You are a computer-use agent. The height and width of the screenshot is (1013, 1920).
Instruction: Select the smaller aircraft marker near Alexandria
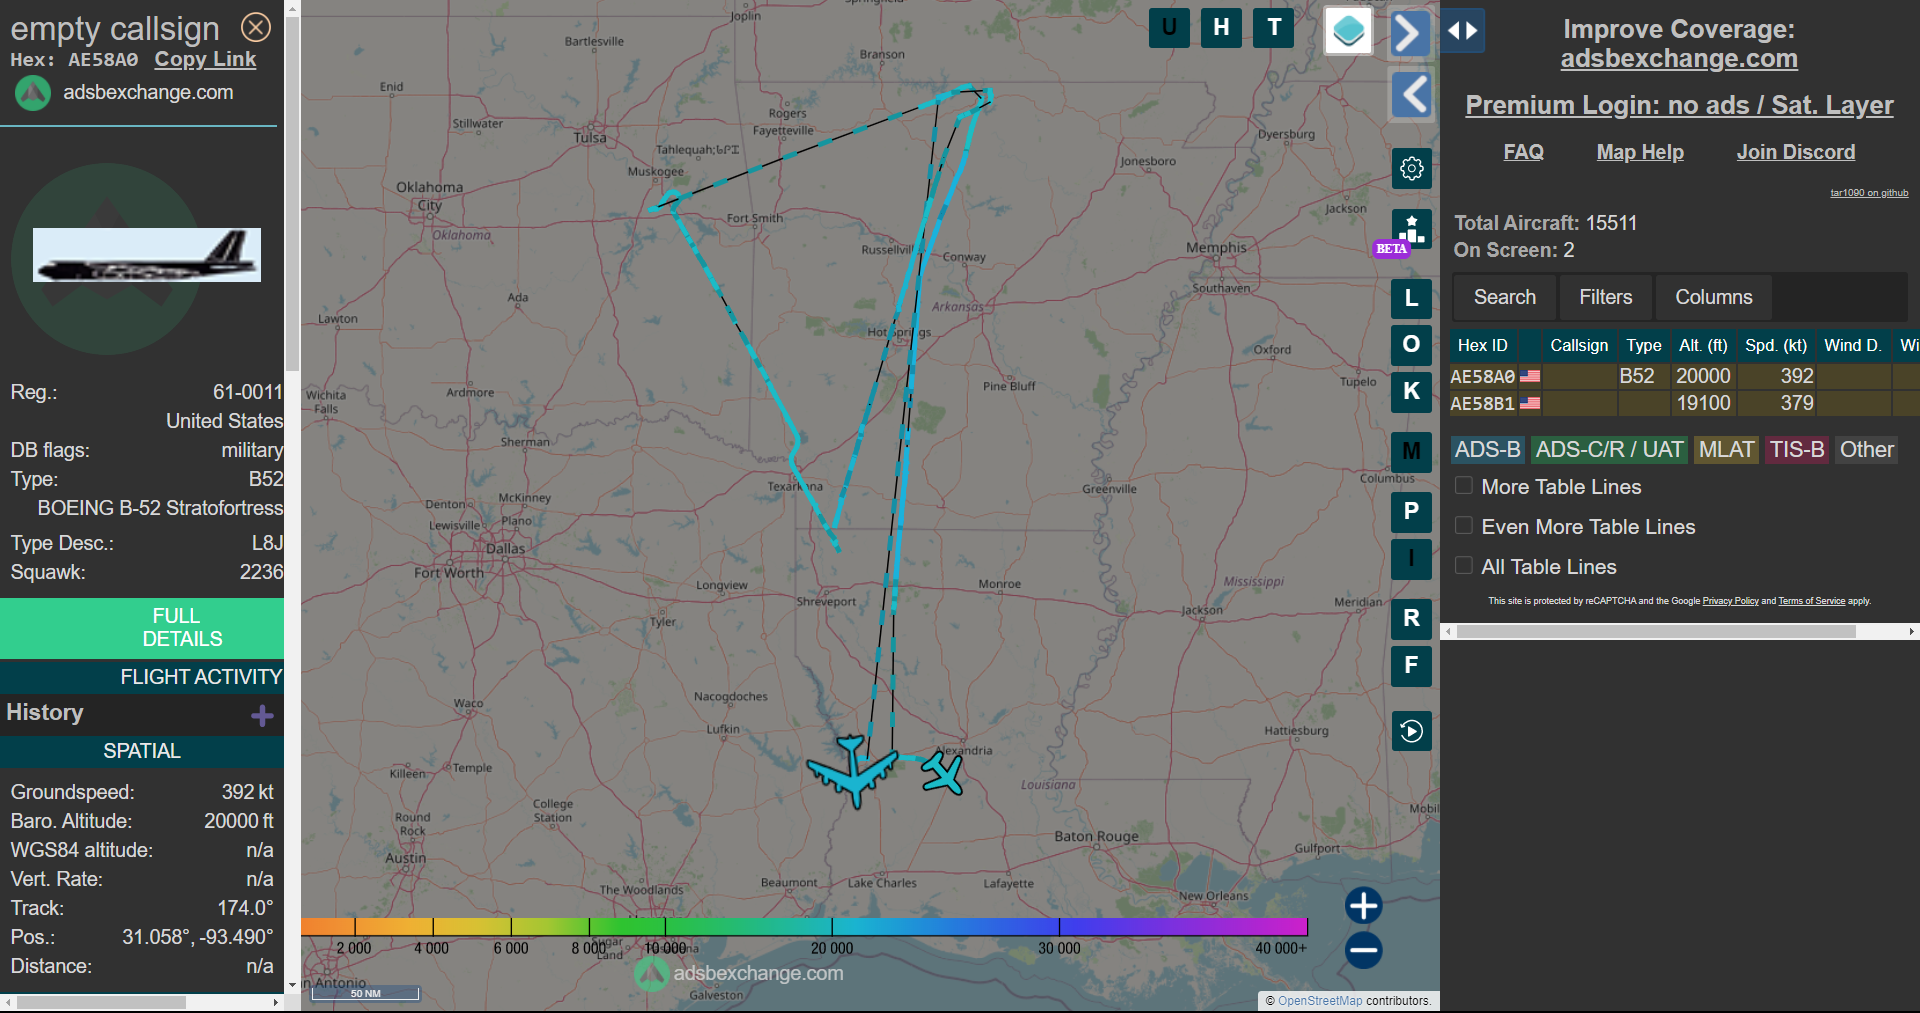coord(942,773)
